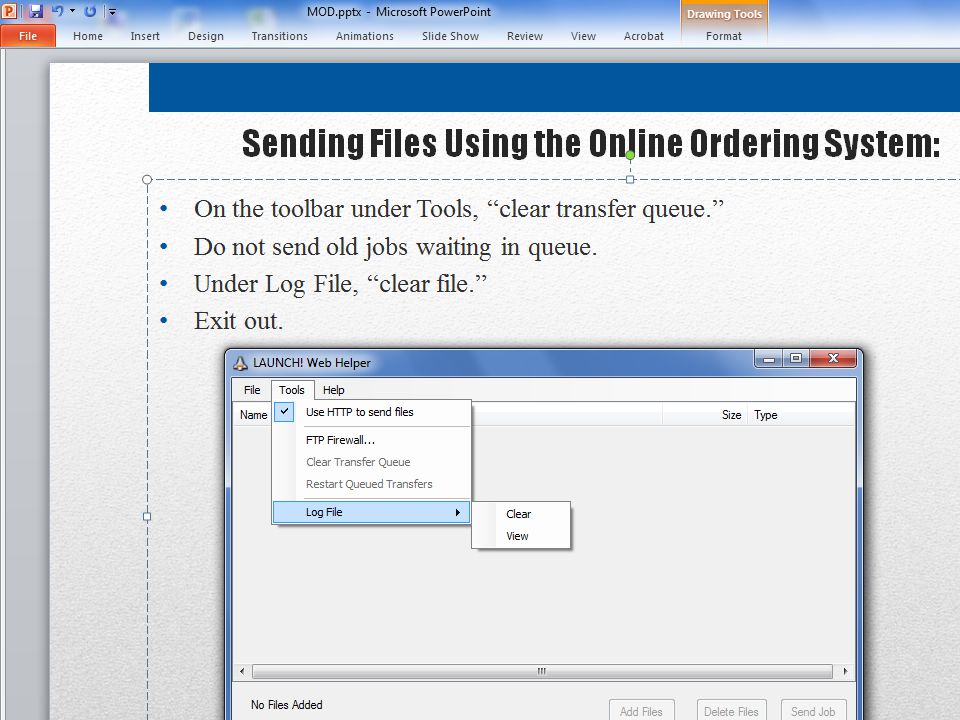Open the Transitions ribbon tab
This screenshot has height=720, width=960.
[280, 36]
